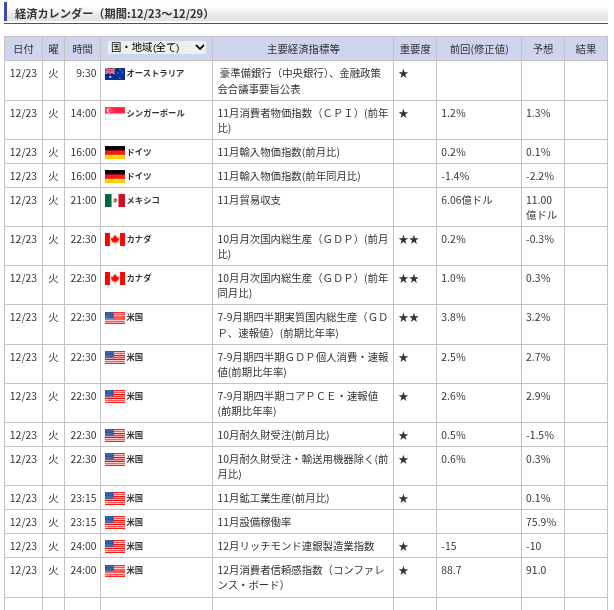Select the 11月貿易収支 indicator text

coord(249,200)
